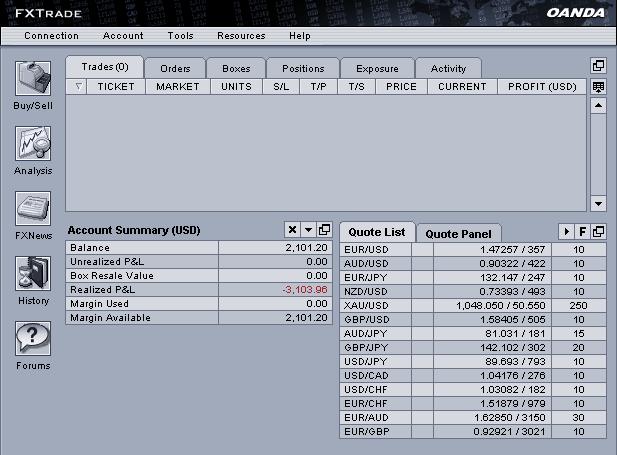This screenshot has height=455, width=617.
Task: Detach the Quote List panel
Action: click(x=598, y=231)
